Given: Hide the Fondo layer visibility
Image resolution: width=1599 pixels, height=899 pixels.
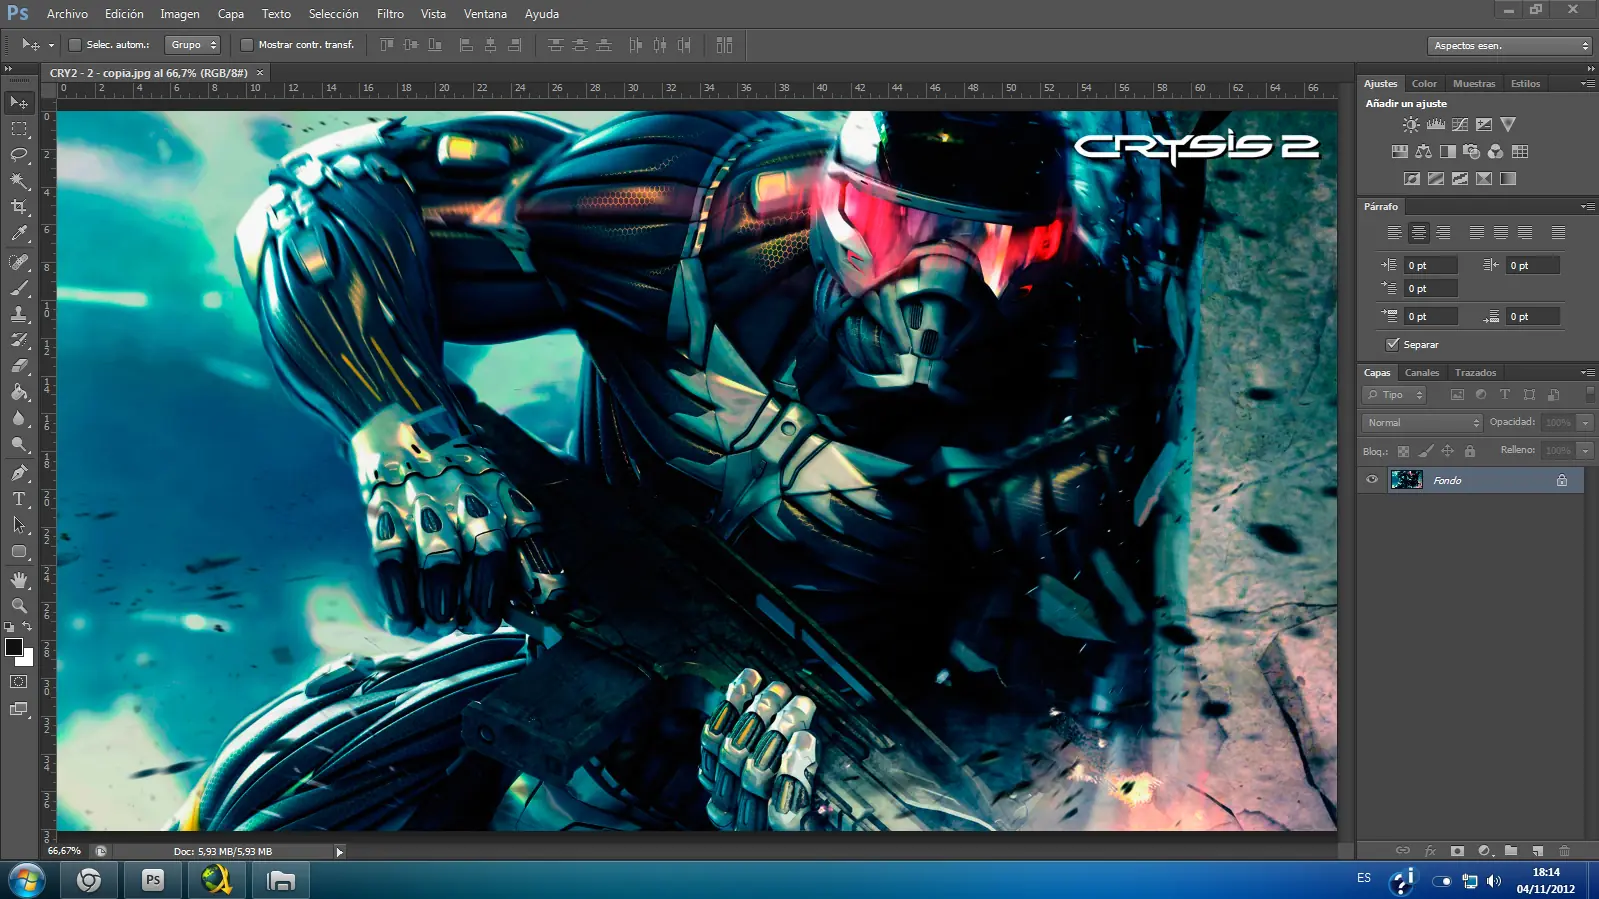Looking at the screenshot, I should pyautogui.click(x=1372, y=480).
